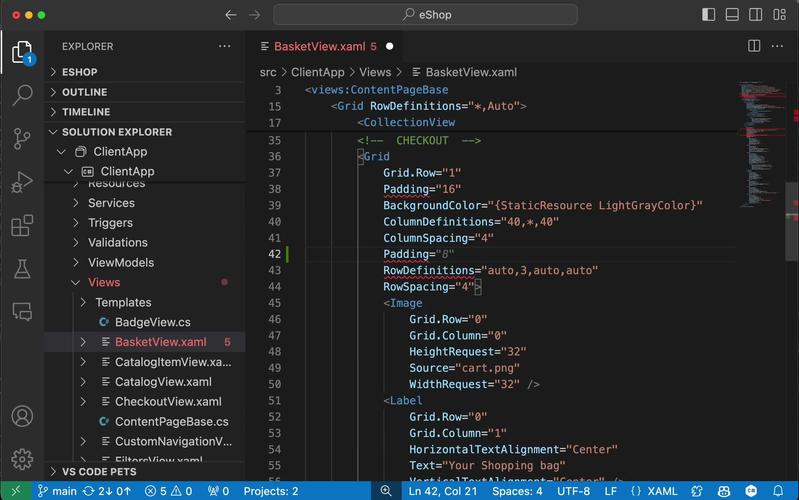Expand the ViewModels folder
The image size is (799, 500).
point(145,262)
